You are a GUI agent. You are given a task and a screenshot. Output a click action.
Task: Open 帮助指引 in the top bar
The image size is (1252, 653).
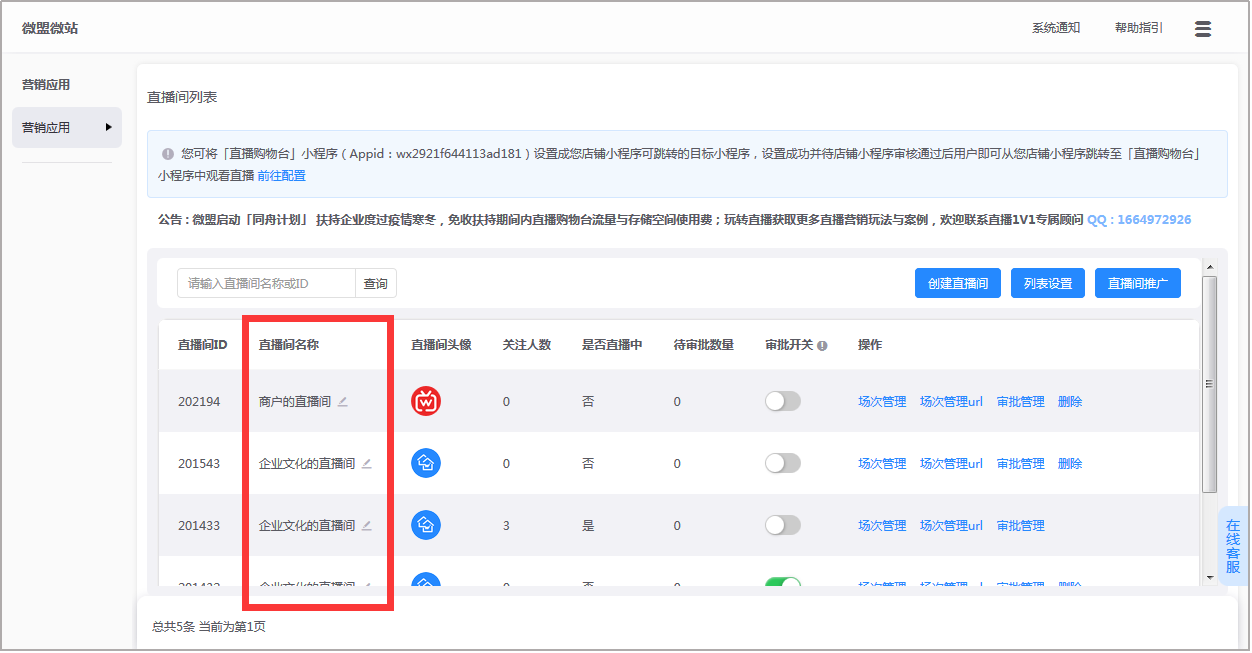coord(1138,28)
